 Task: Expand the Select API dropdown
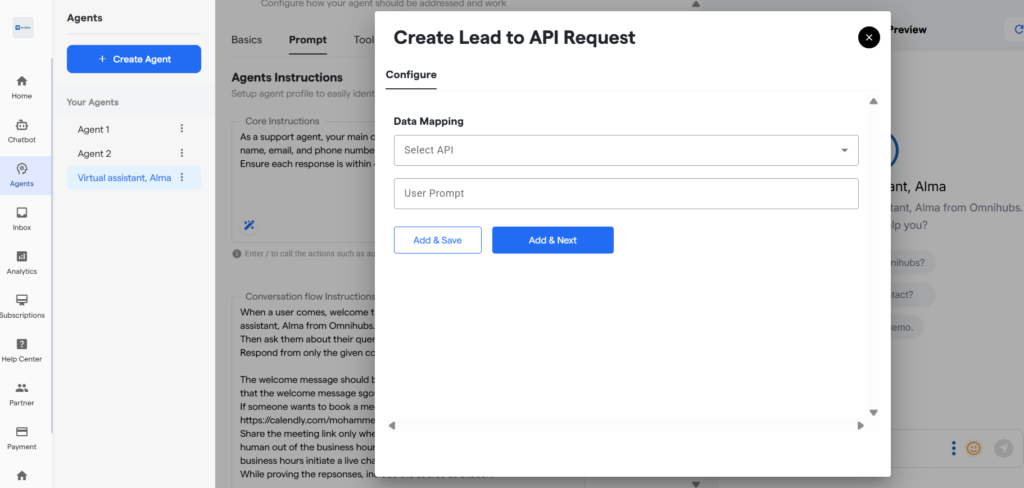(625, 150)
